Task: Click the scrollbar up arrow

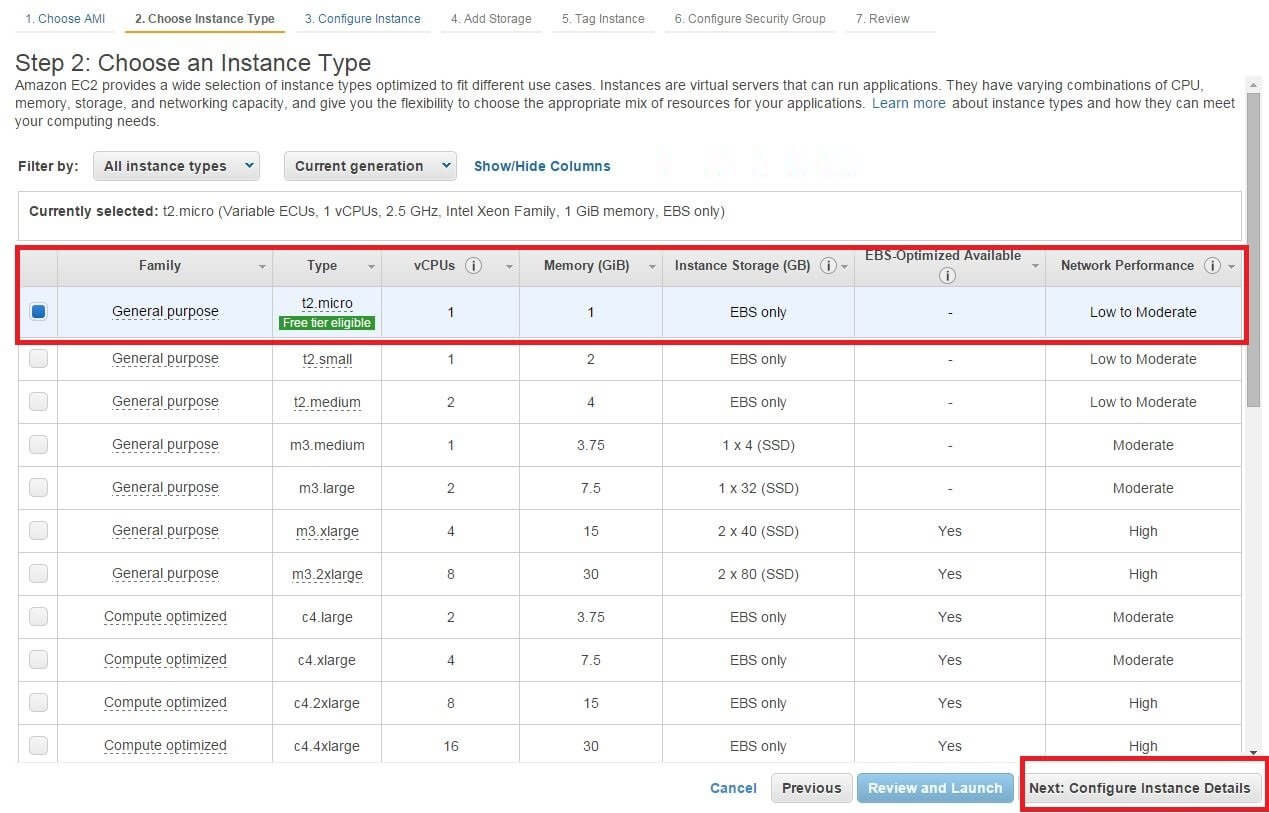Action: coord(1253,84)
